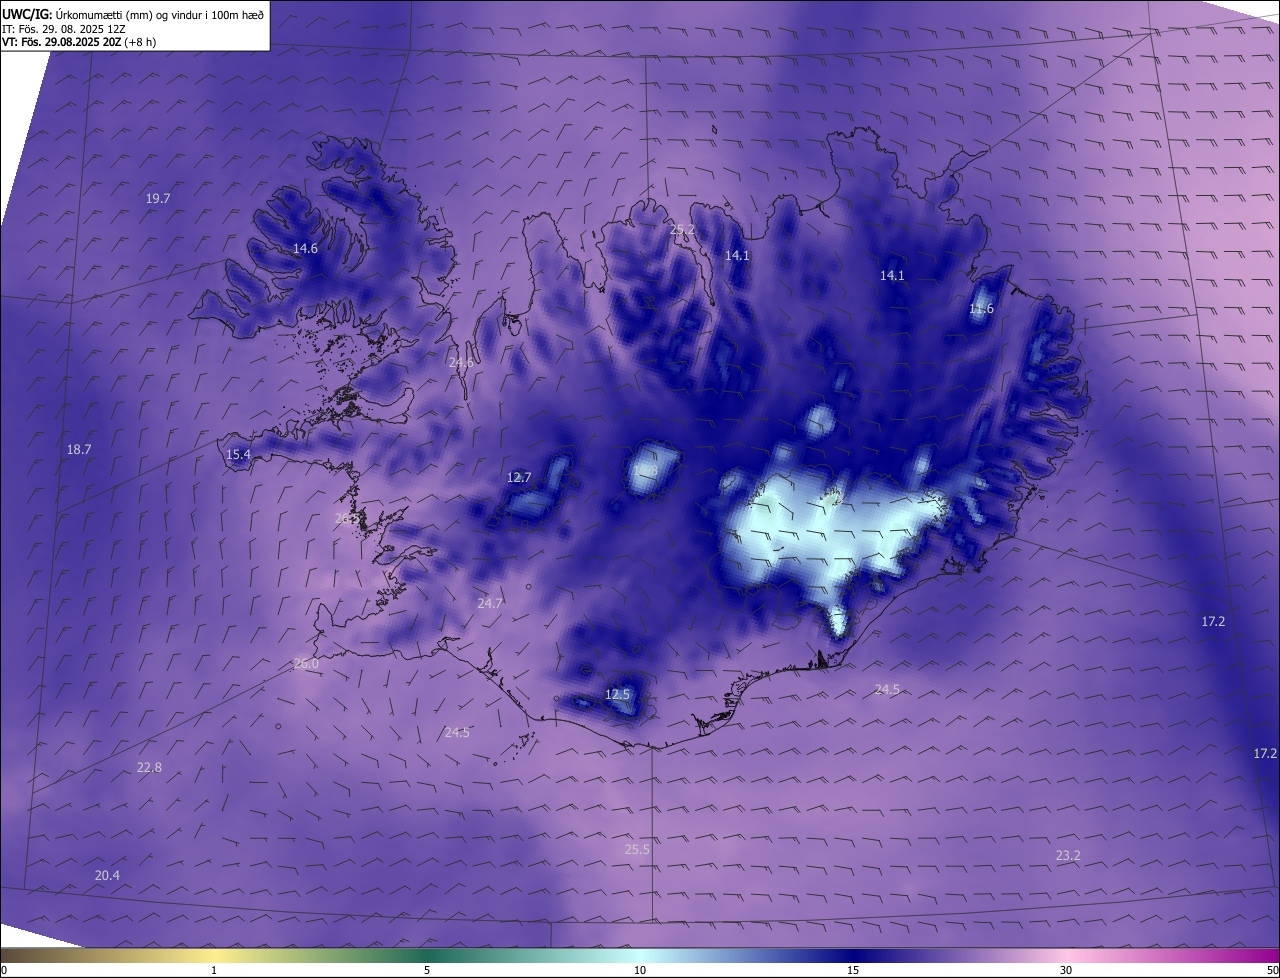The image size is (1280, 978).
Task: Click the 24.6 value label
Action: (461, 363)
